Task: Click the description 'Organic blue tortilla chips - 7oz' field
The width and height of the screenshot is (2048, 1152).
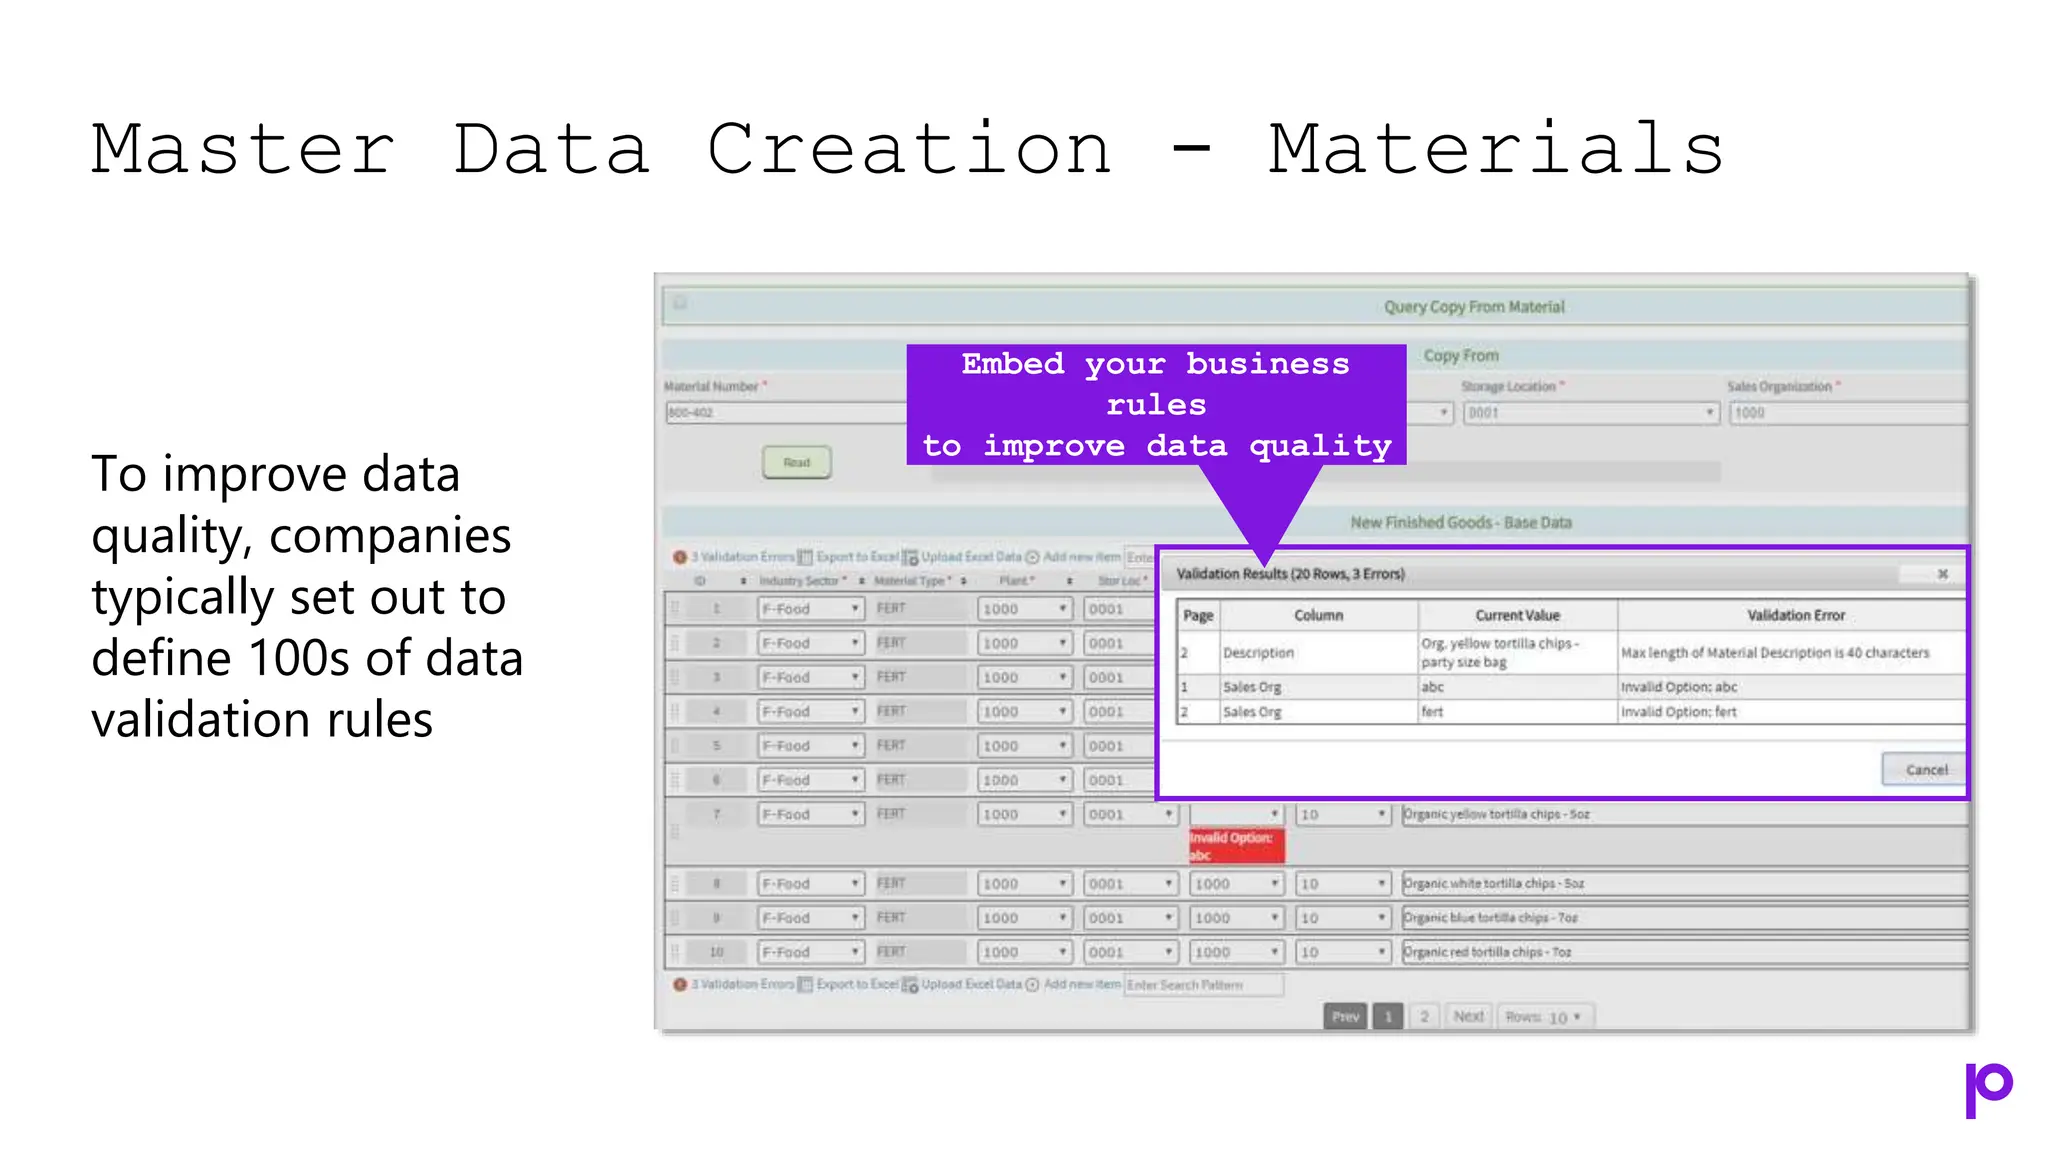Action: point(1685,917)
